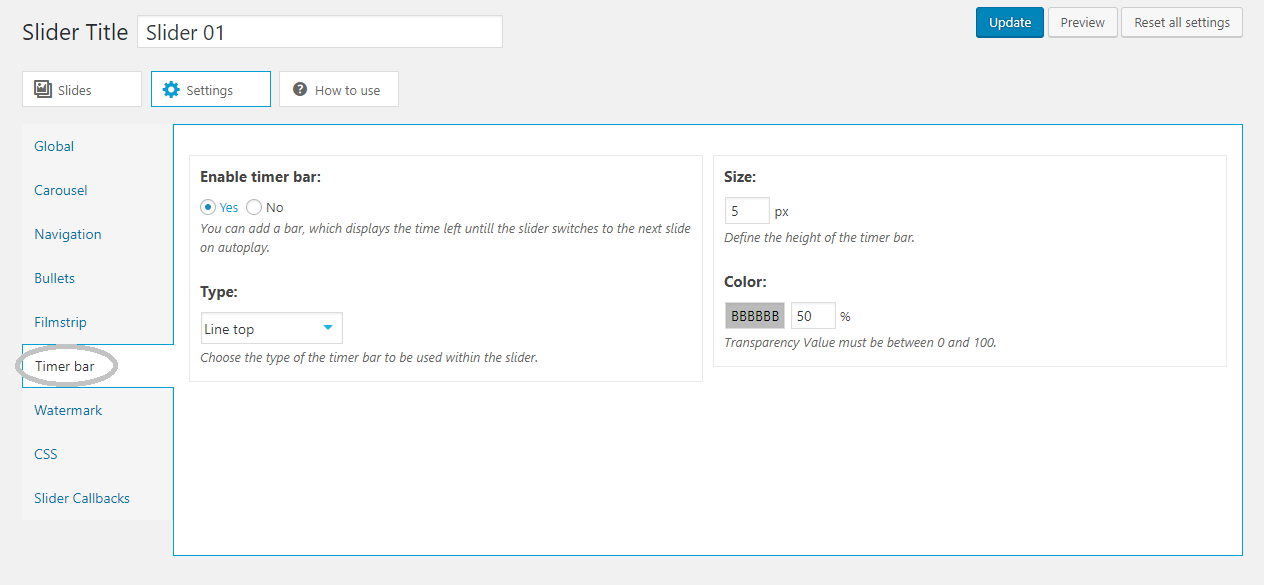Click the Preview button
Viewport: 1264px width, 585px height.
coord(1082,22)
